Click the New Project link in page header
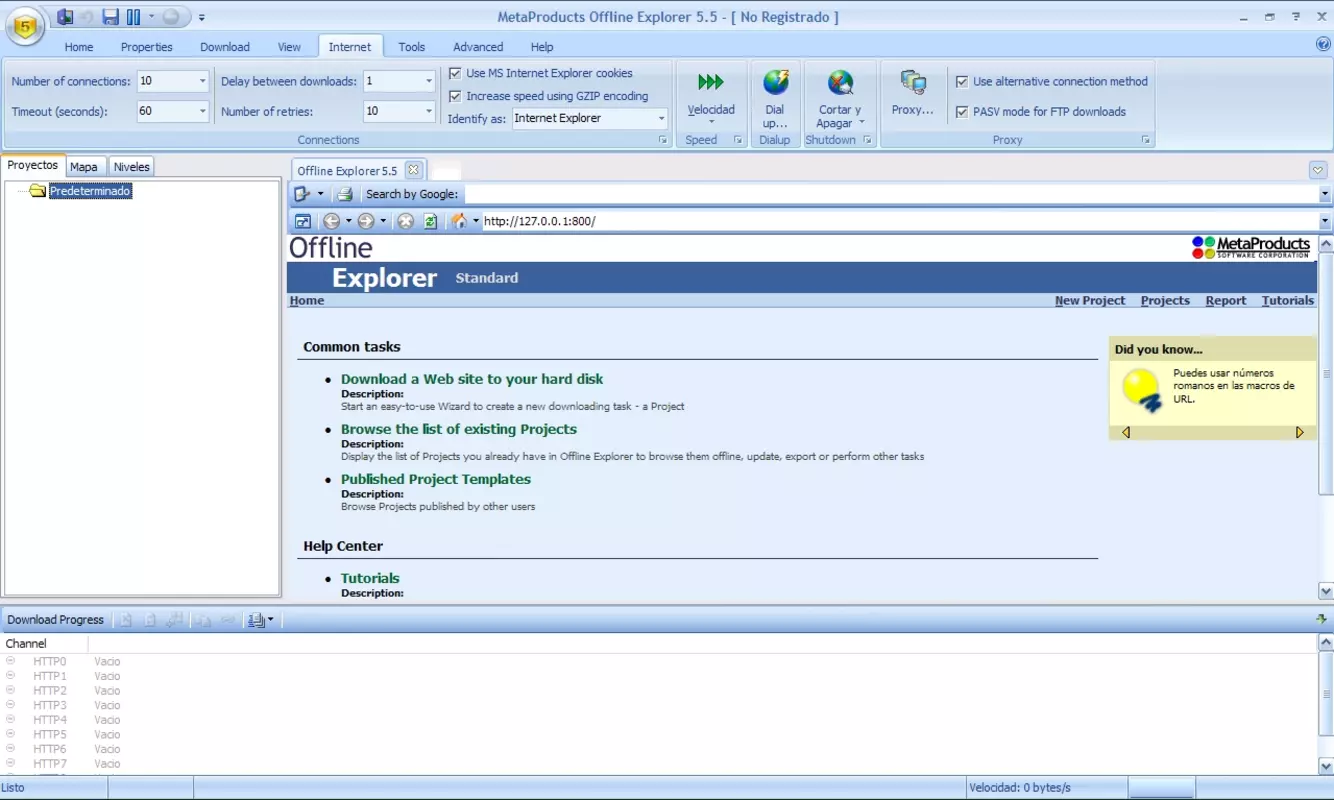 tap(1090, 300)
